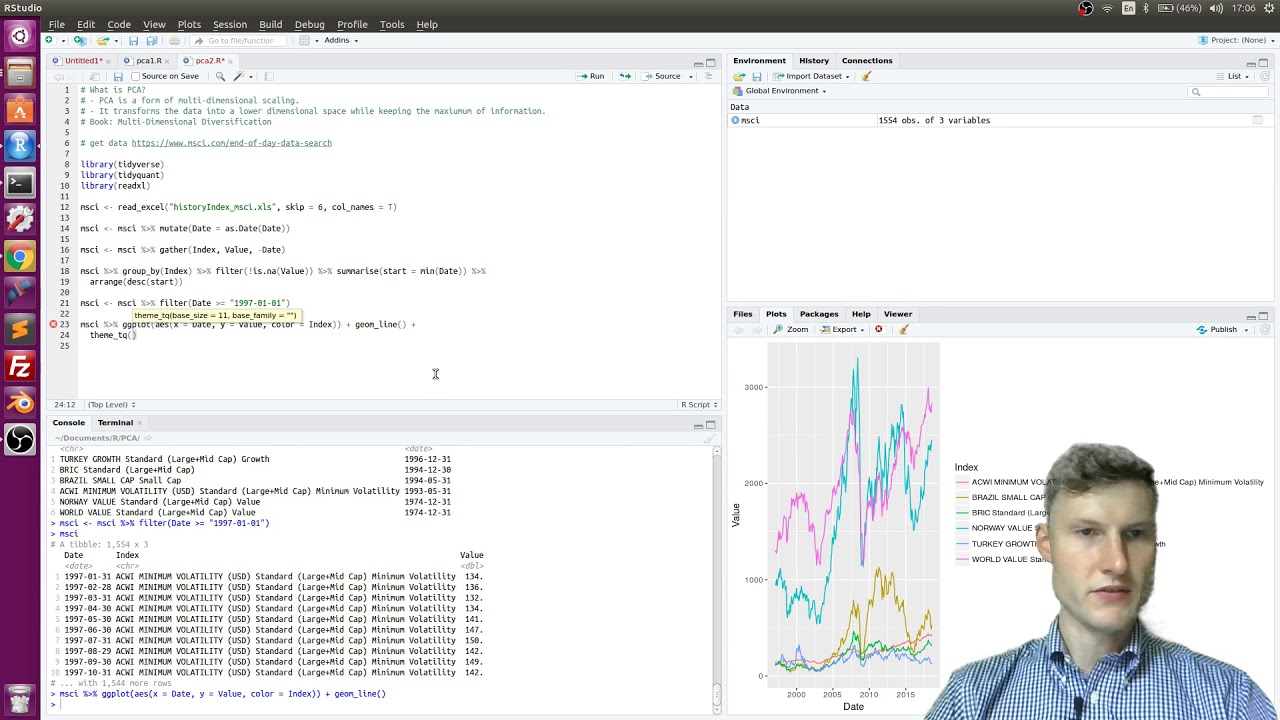Image resolution: width=1280 pixels, height=720 pixels.
Task: Click the Create Project icon
Action: [81, 40]
